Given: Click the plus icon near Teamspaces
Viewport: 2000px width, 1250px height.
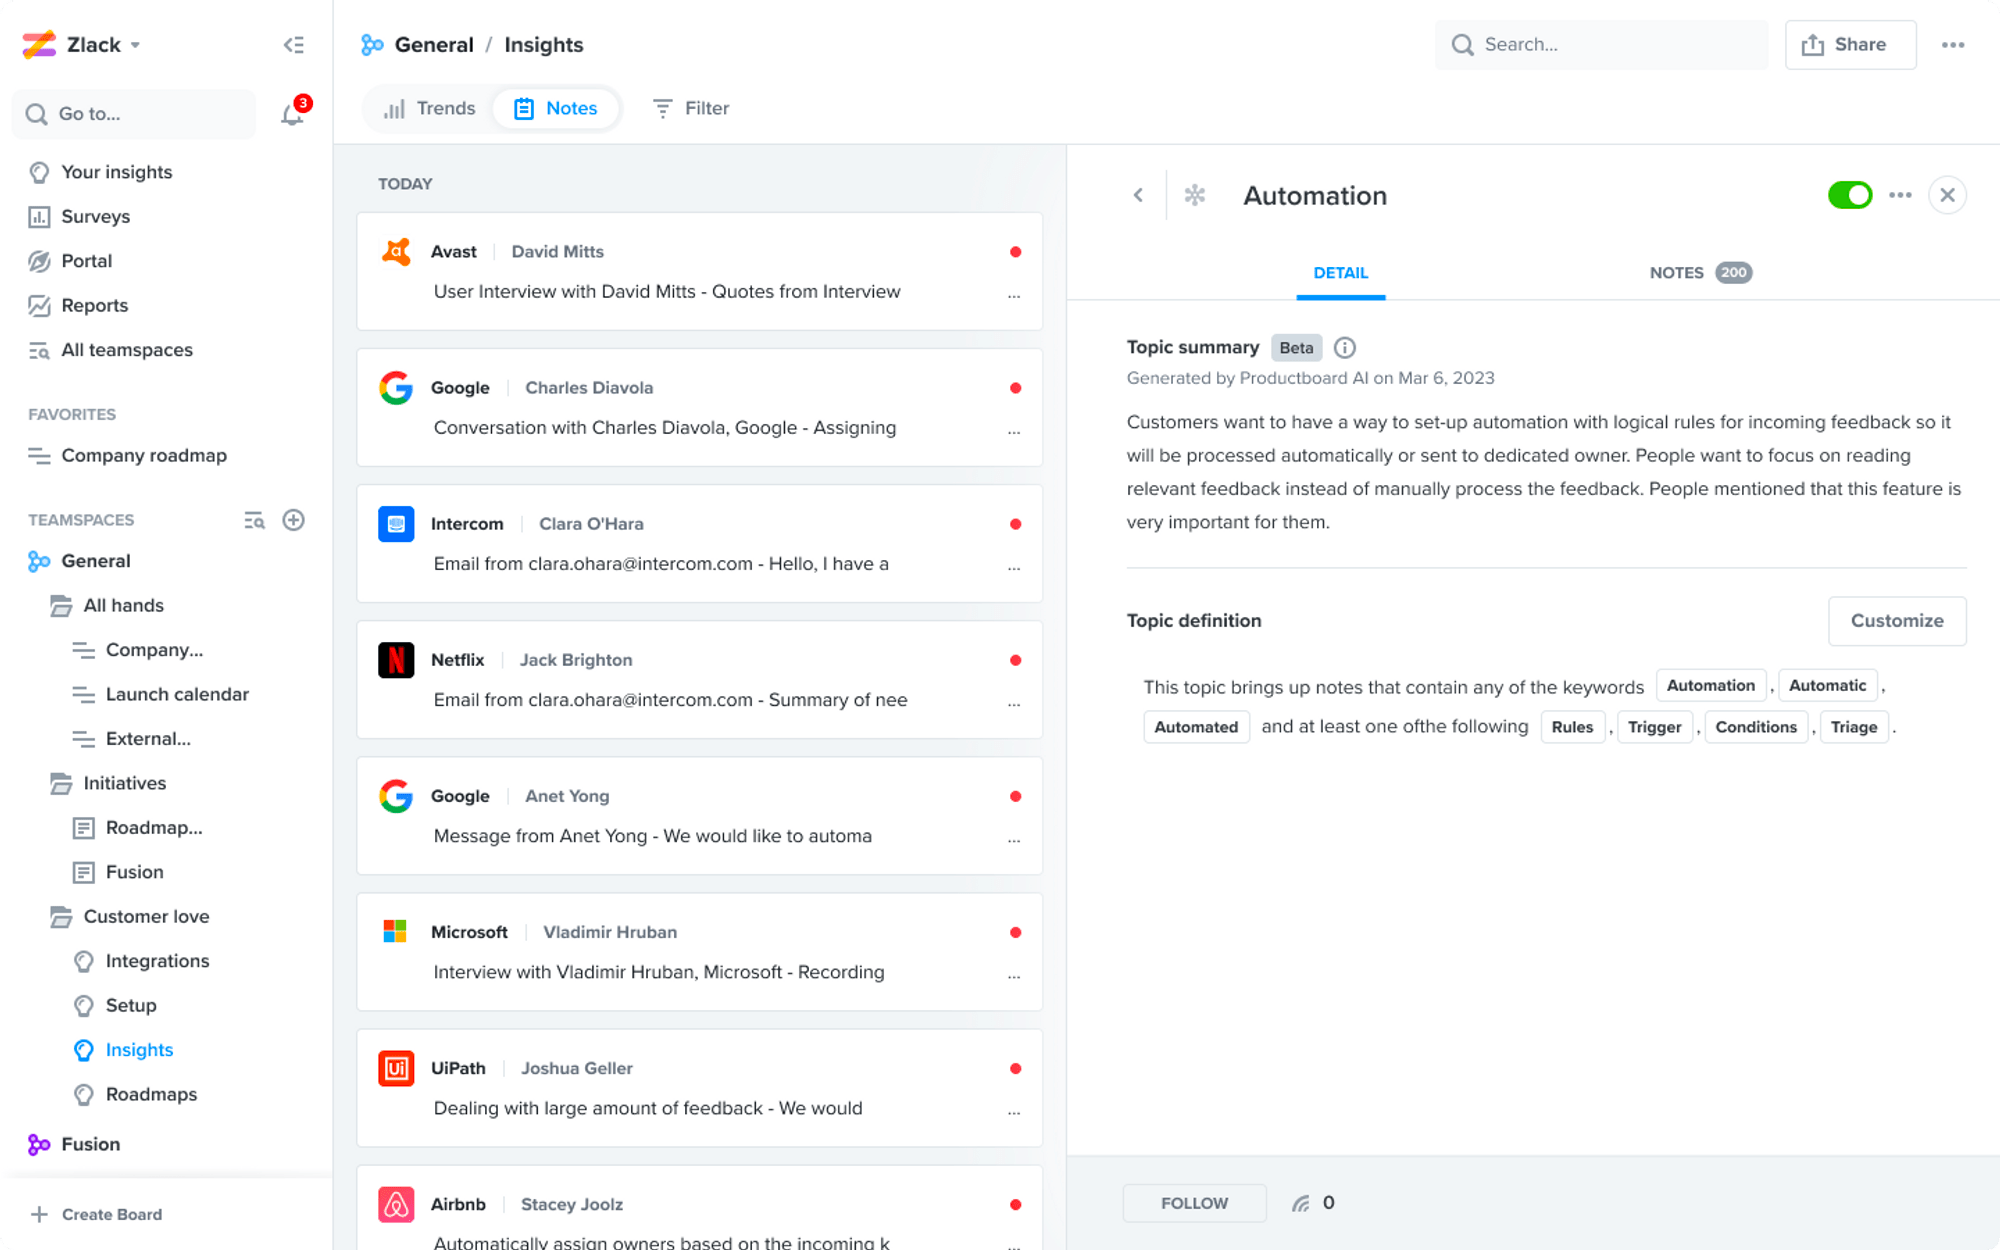Looking at the screenshot, I should pyautogui.click(x=293, y=520).
